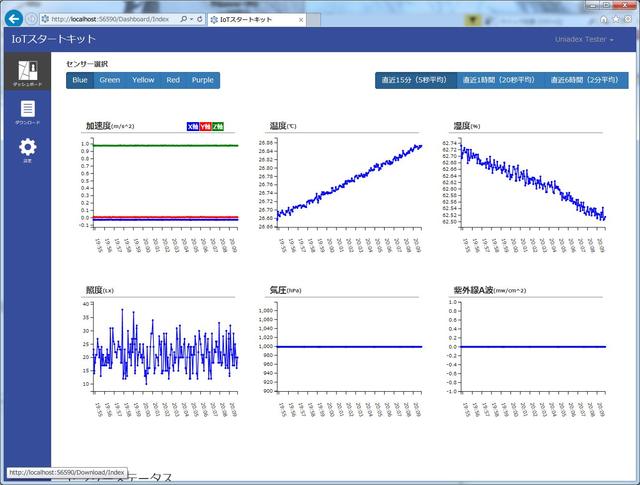This screenshot has height=485, width=640.
Task: Click the green Z-axis acceleration line
Action: (165, 145)
